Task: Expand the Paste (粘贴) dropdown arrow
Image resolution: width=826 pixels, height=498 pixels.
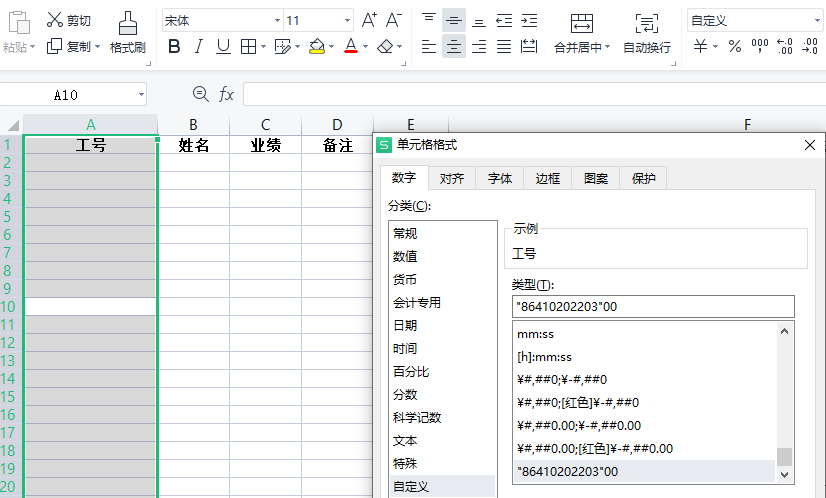Action: point(33,47)
